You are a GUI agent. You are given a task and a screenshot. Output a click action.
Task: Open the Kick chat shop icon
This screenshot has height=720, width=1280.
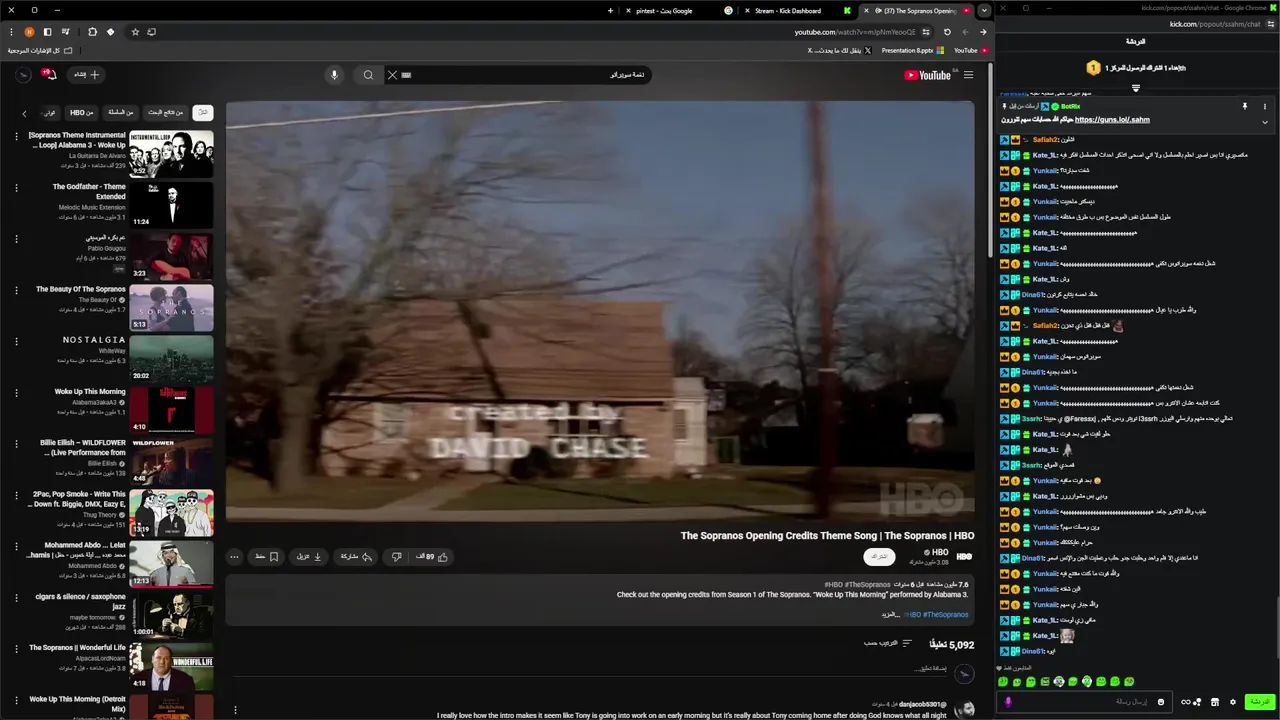[1214, 702]
